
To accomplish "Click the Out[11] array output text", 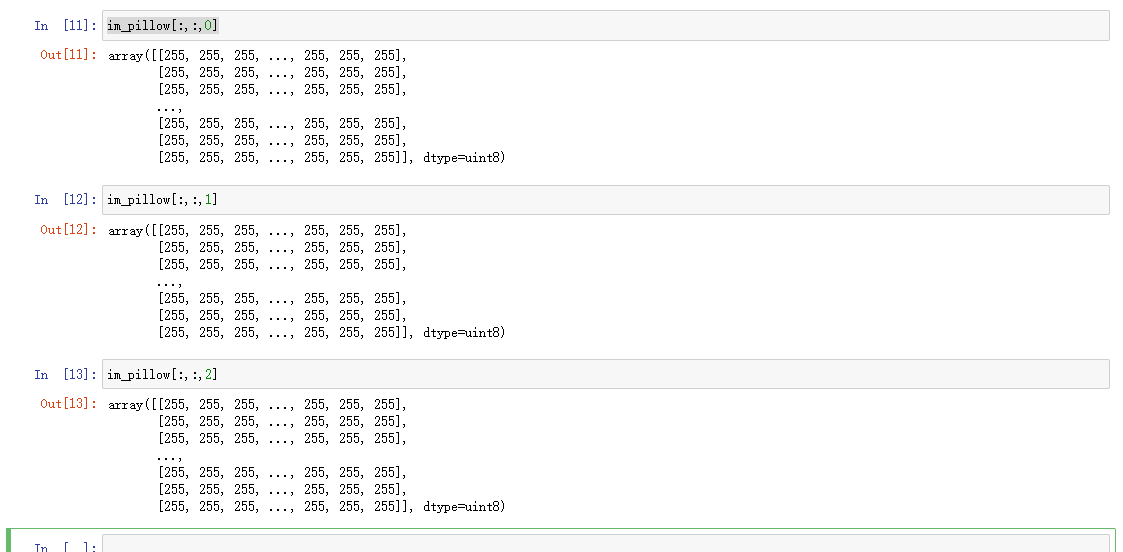I will pos(307,107).
